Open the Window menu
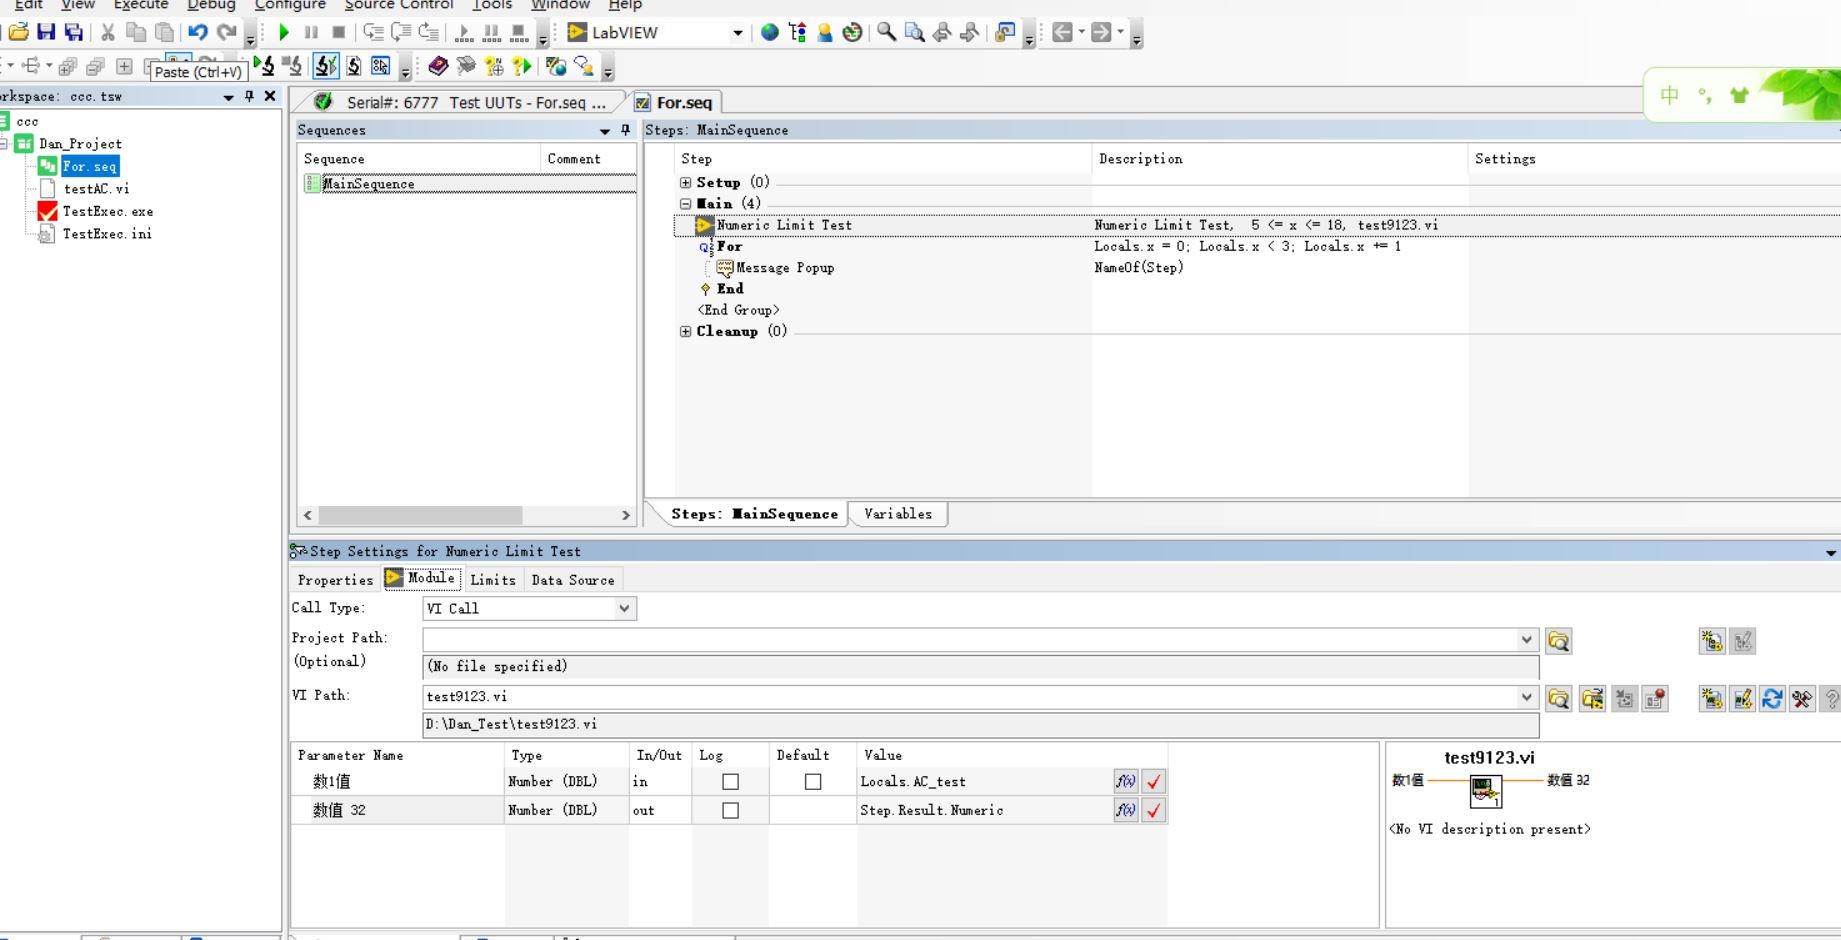This screenshot has height=940, width=1841. 560,5
